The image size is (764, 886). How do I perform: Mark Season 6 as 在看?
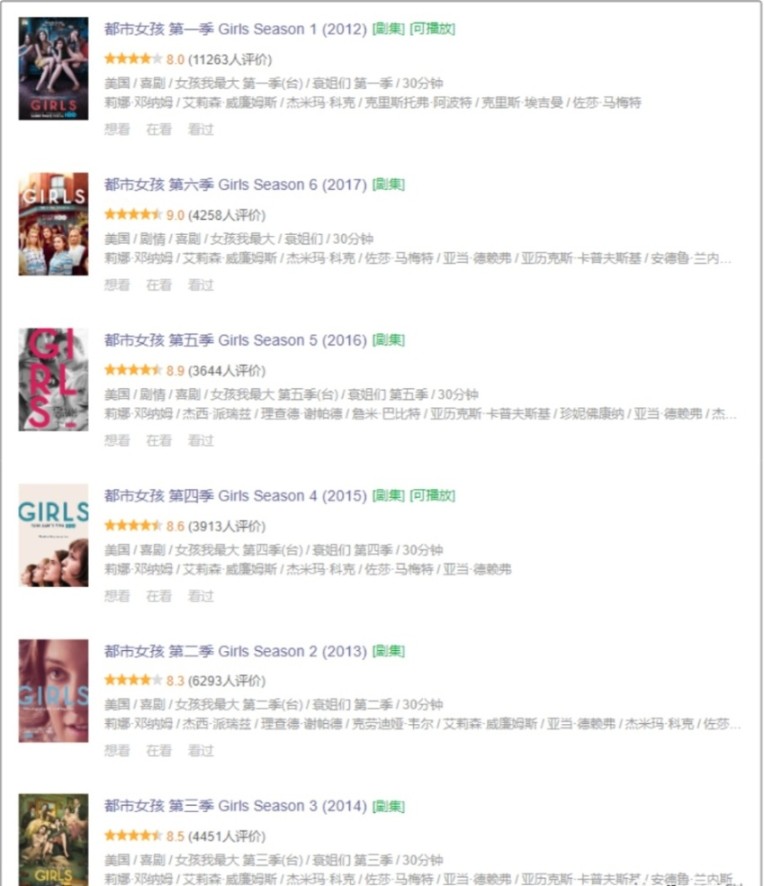point(159,285)
